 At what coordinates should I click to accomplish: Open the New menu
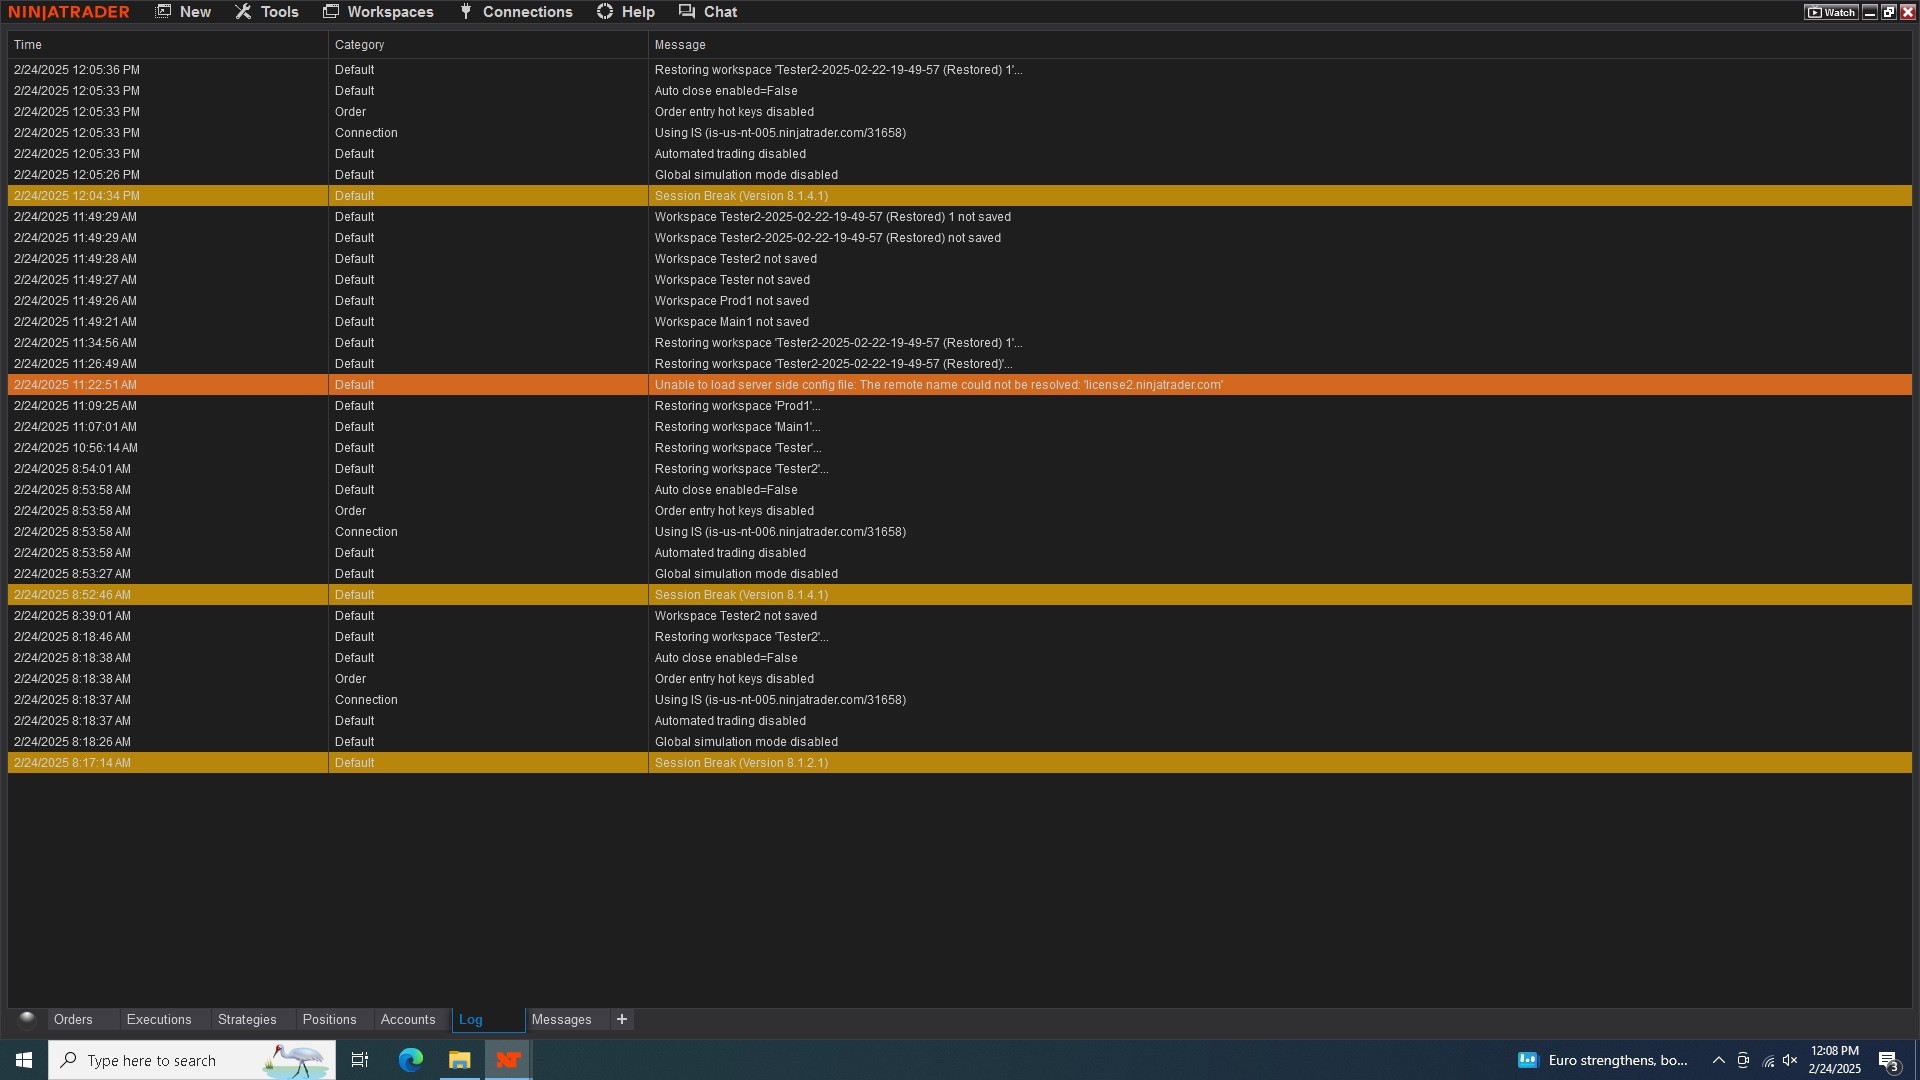[x=183, y=12]
